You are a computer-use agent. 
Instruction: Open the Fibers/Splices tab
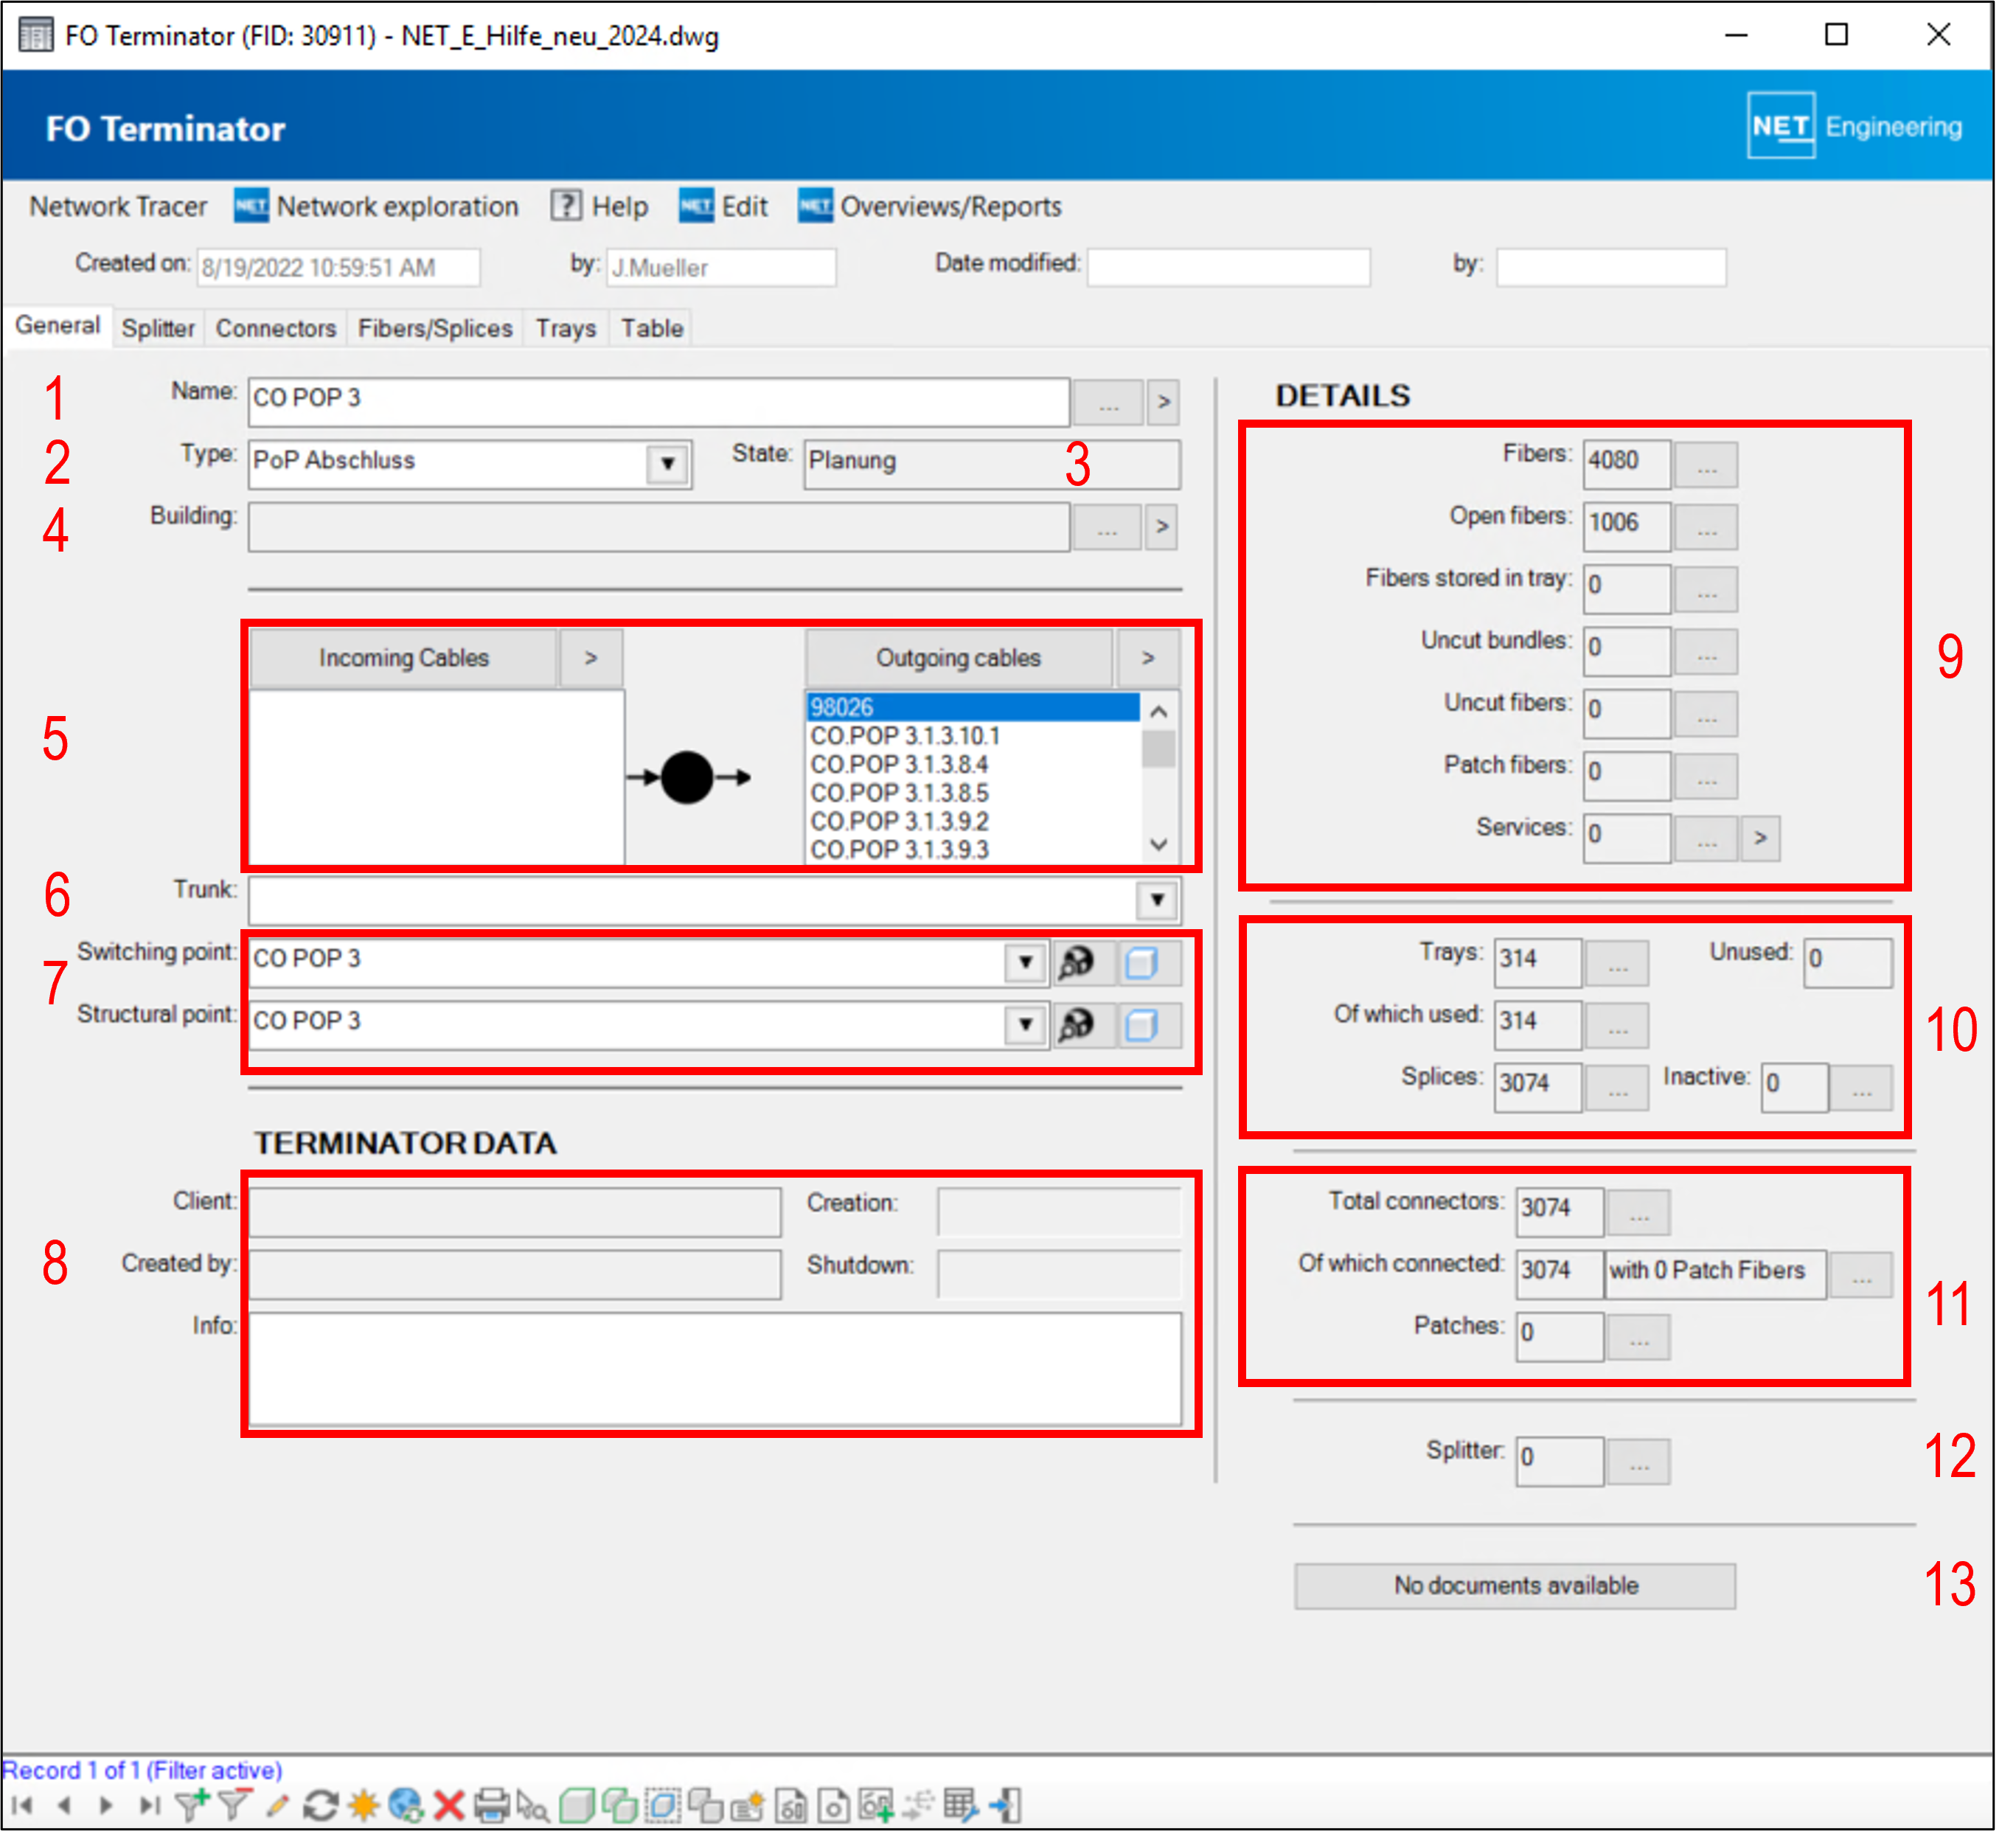[x=435, y=328]
